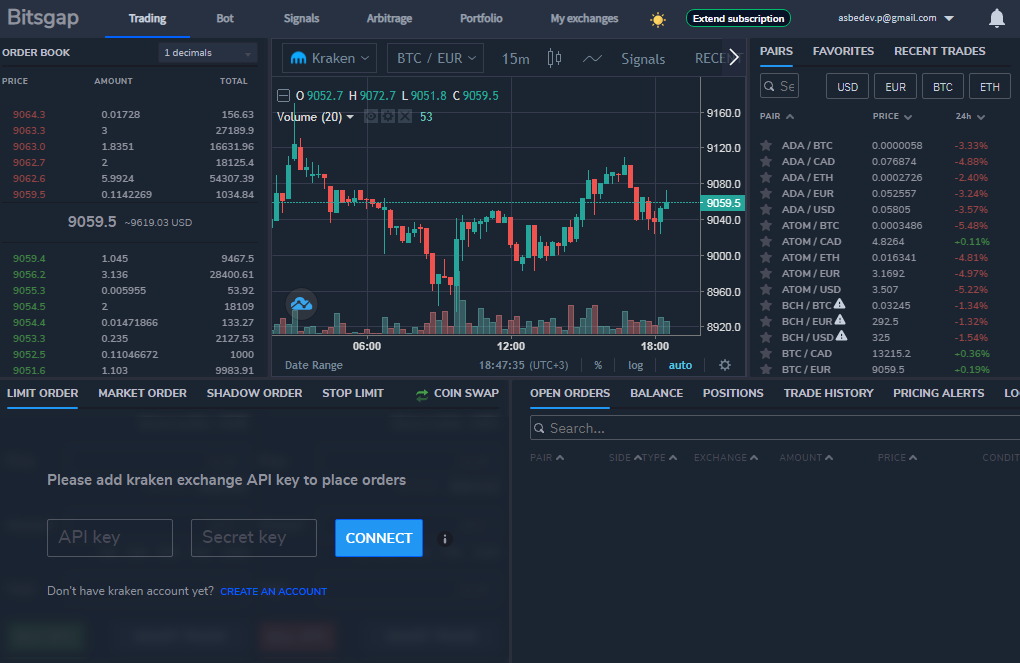Click the API key input field
This screenshot has width=1020, height=663.
pyautogui.click(x=110, y=538)
